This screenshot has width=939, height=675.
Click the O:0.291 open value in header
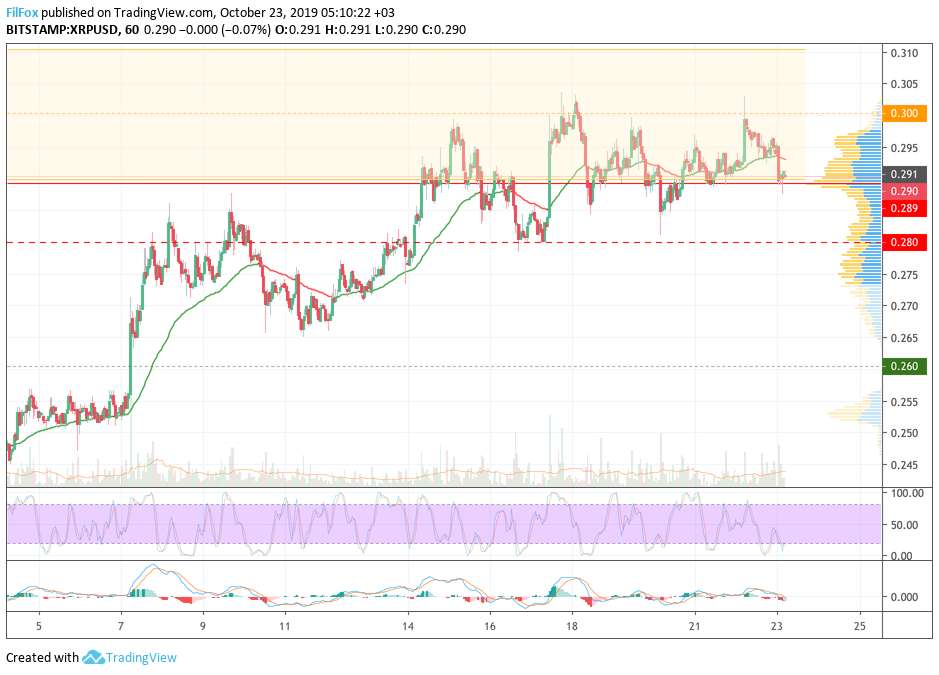(298, 29)
